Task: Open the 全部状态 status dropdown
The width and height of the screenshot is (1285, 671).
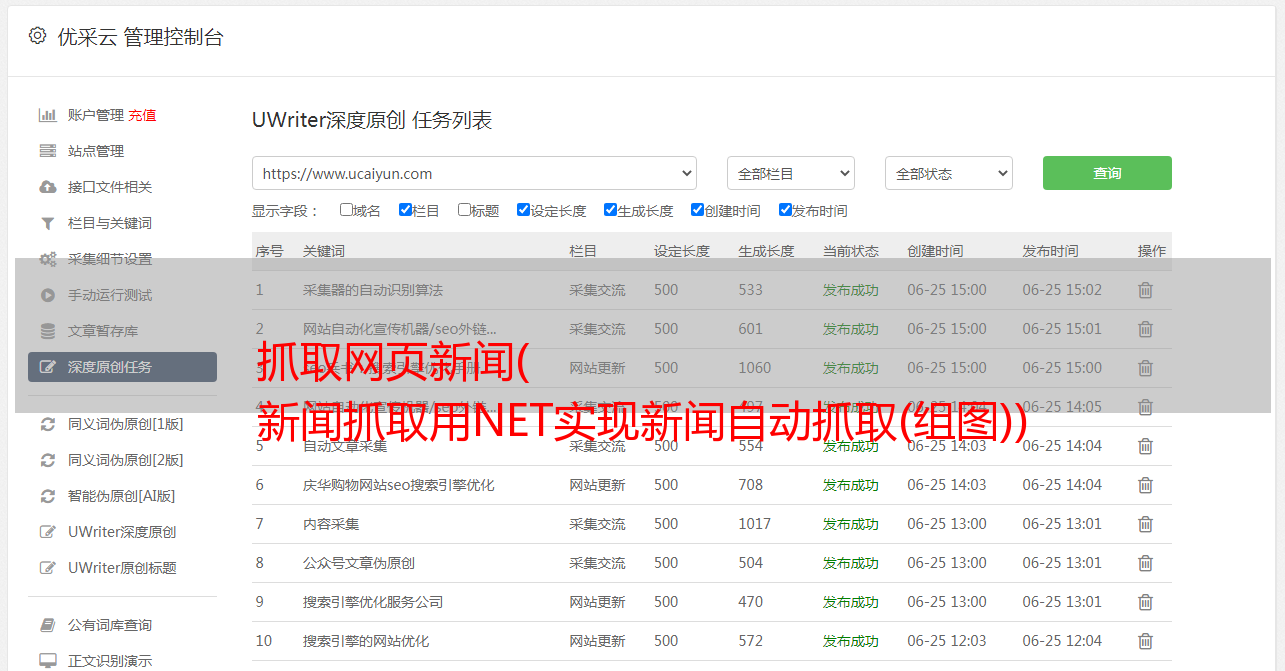Action: coord(948,173)
